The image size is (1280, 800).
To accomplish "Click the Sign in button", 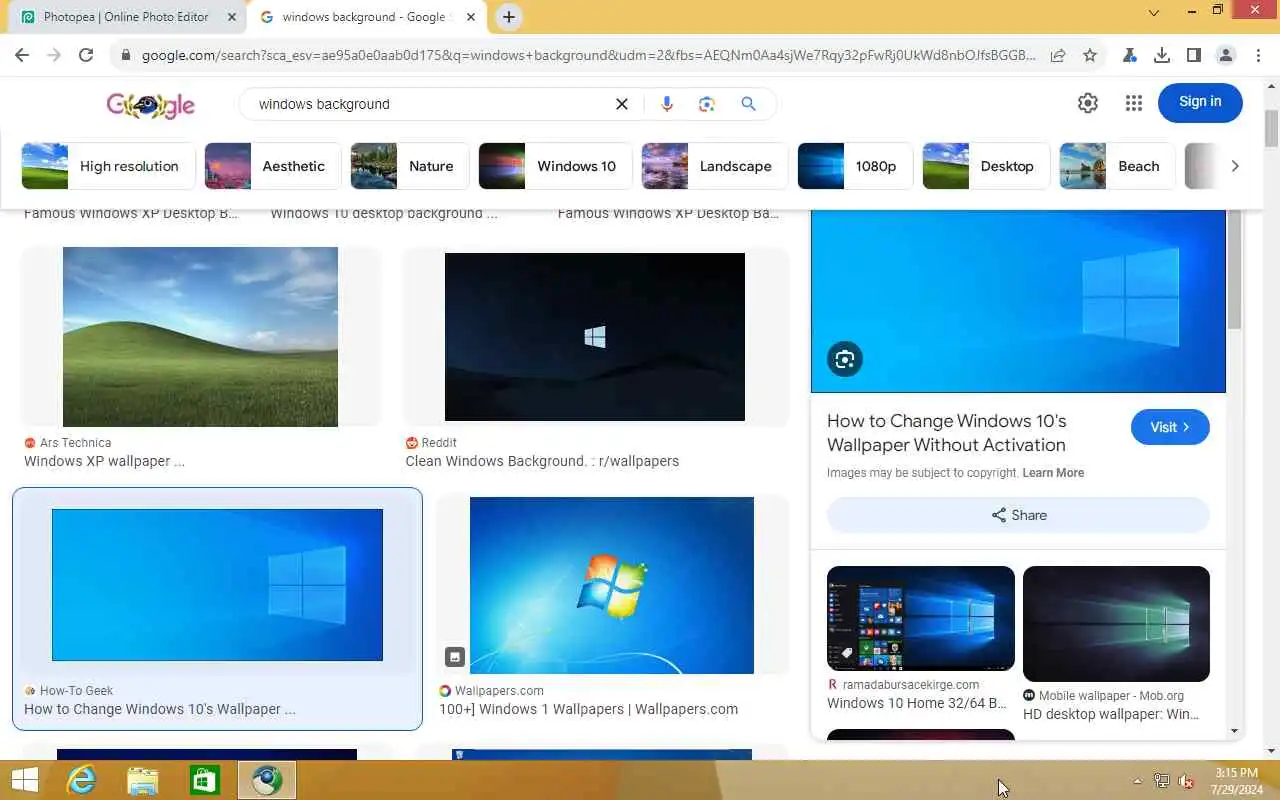I will click(x=1200, y=102).
